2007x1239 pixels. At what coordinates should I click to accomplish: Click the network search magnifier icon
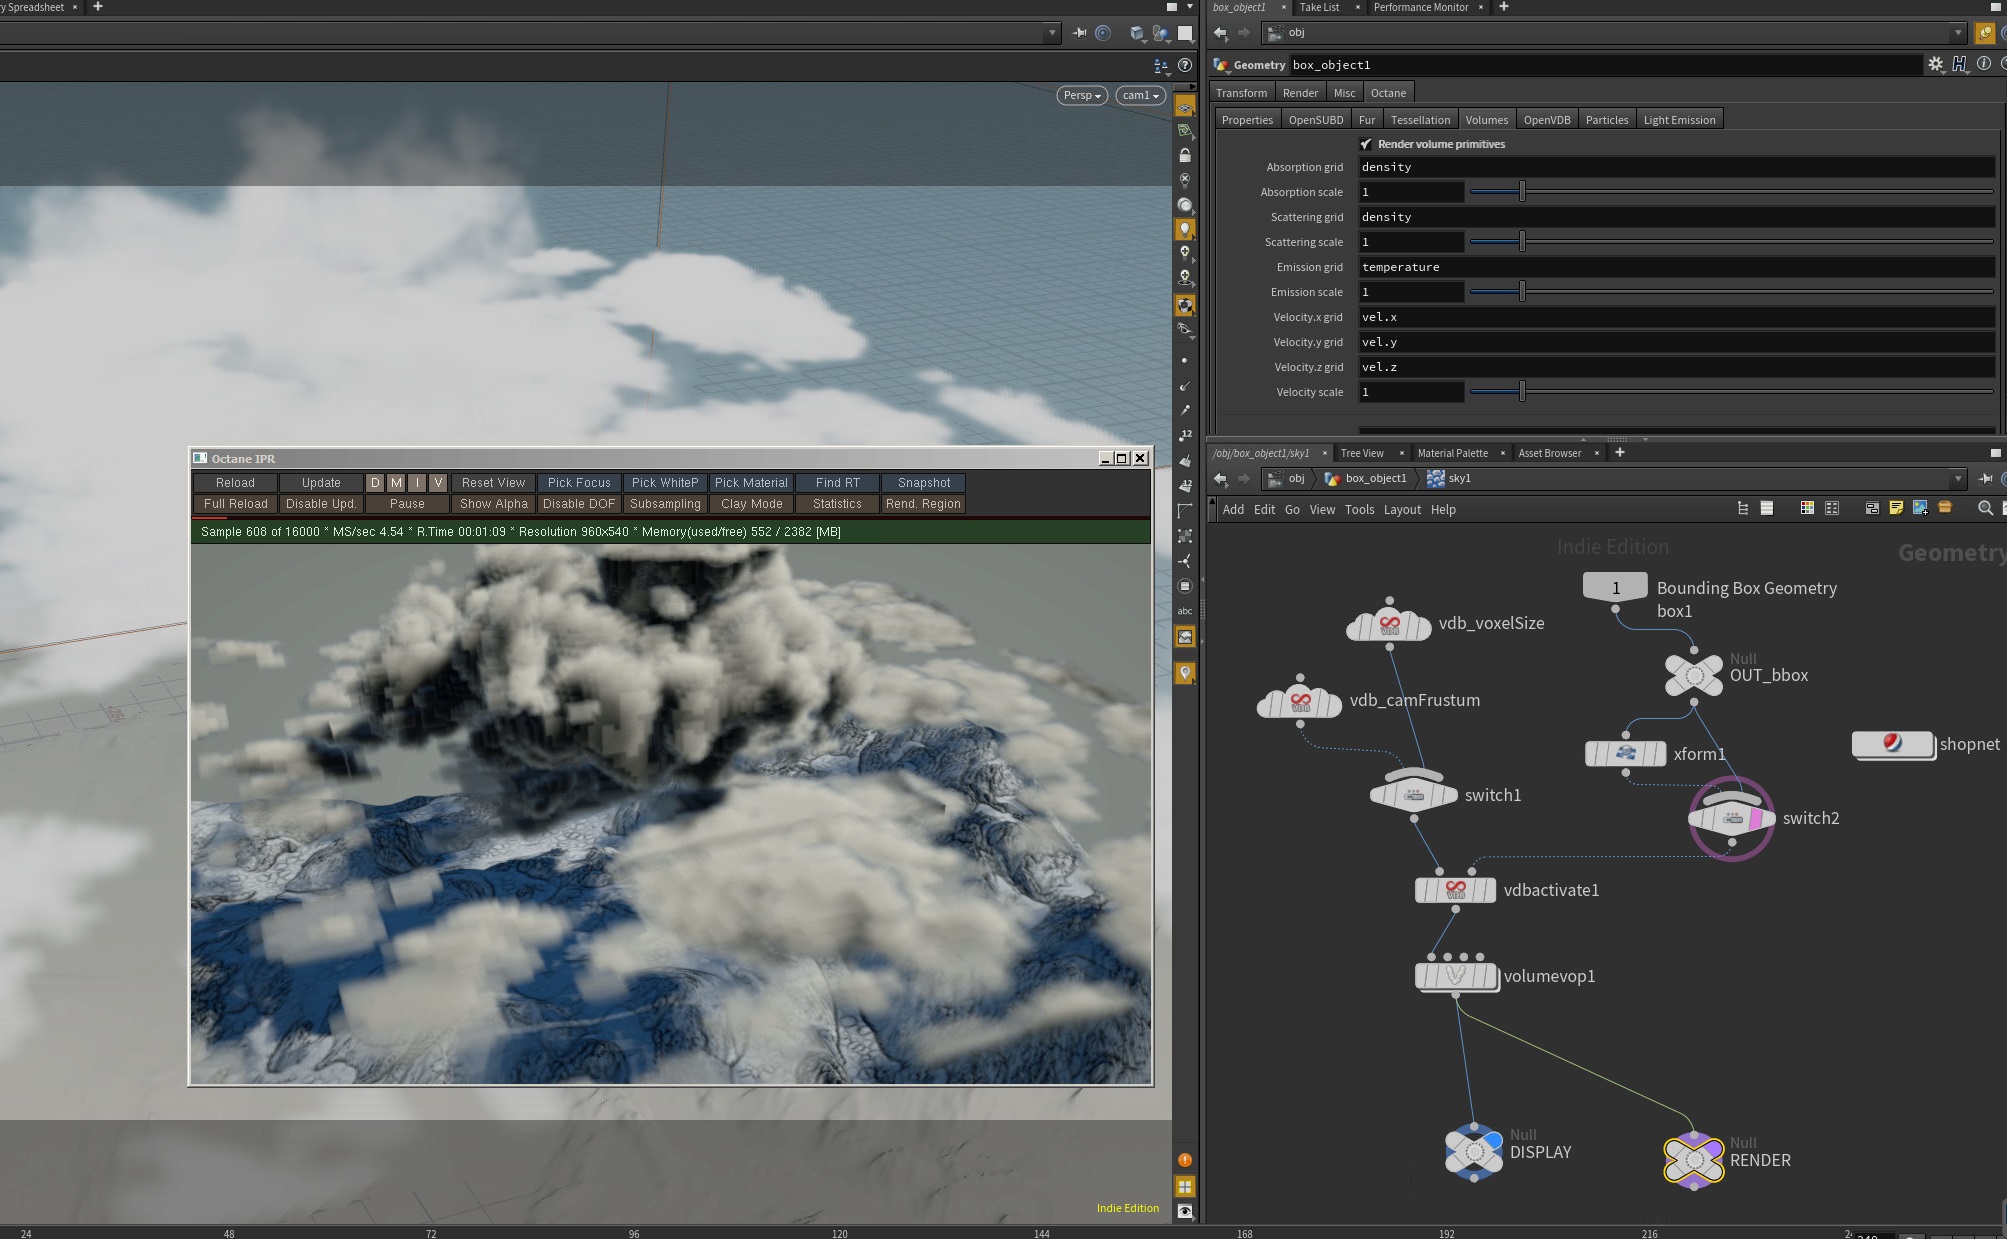[1985, 508]
